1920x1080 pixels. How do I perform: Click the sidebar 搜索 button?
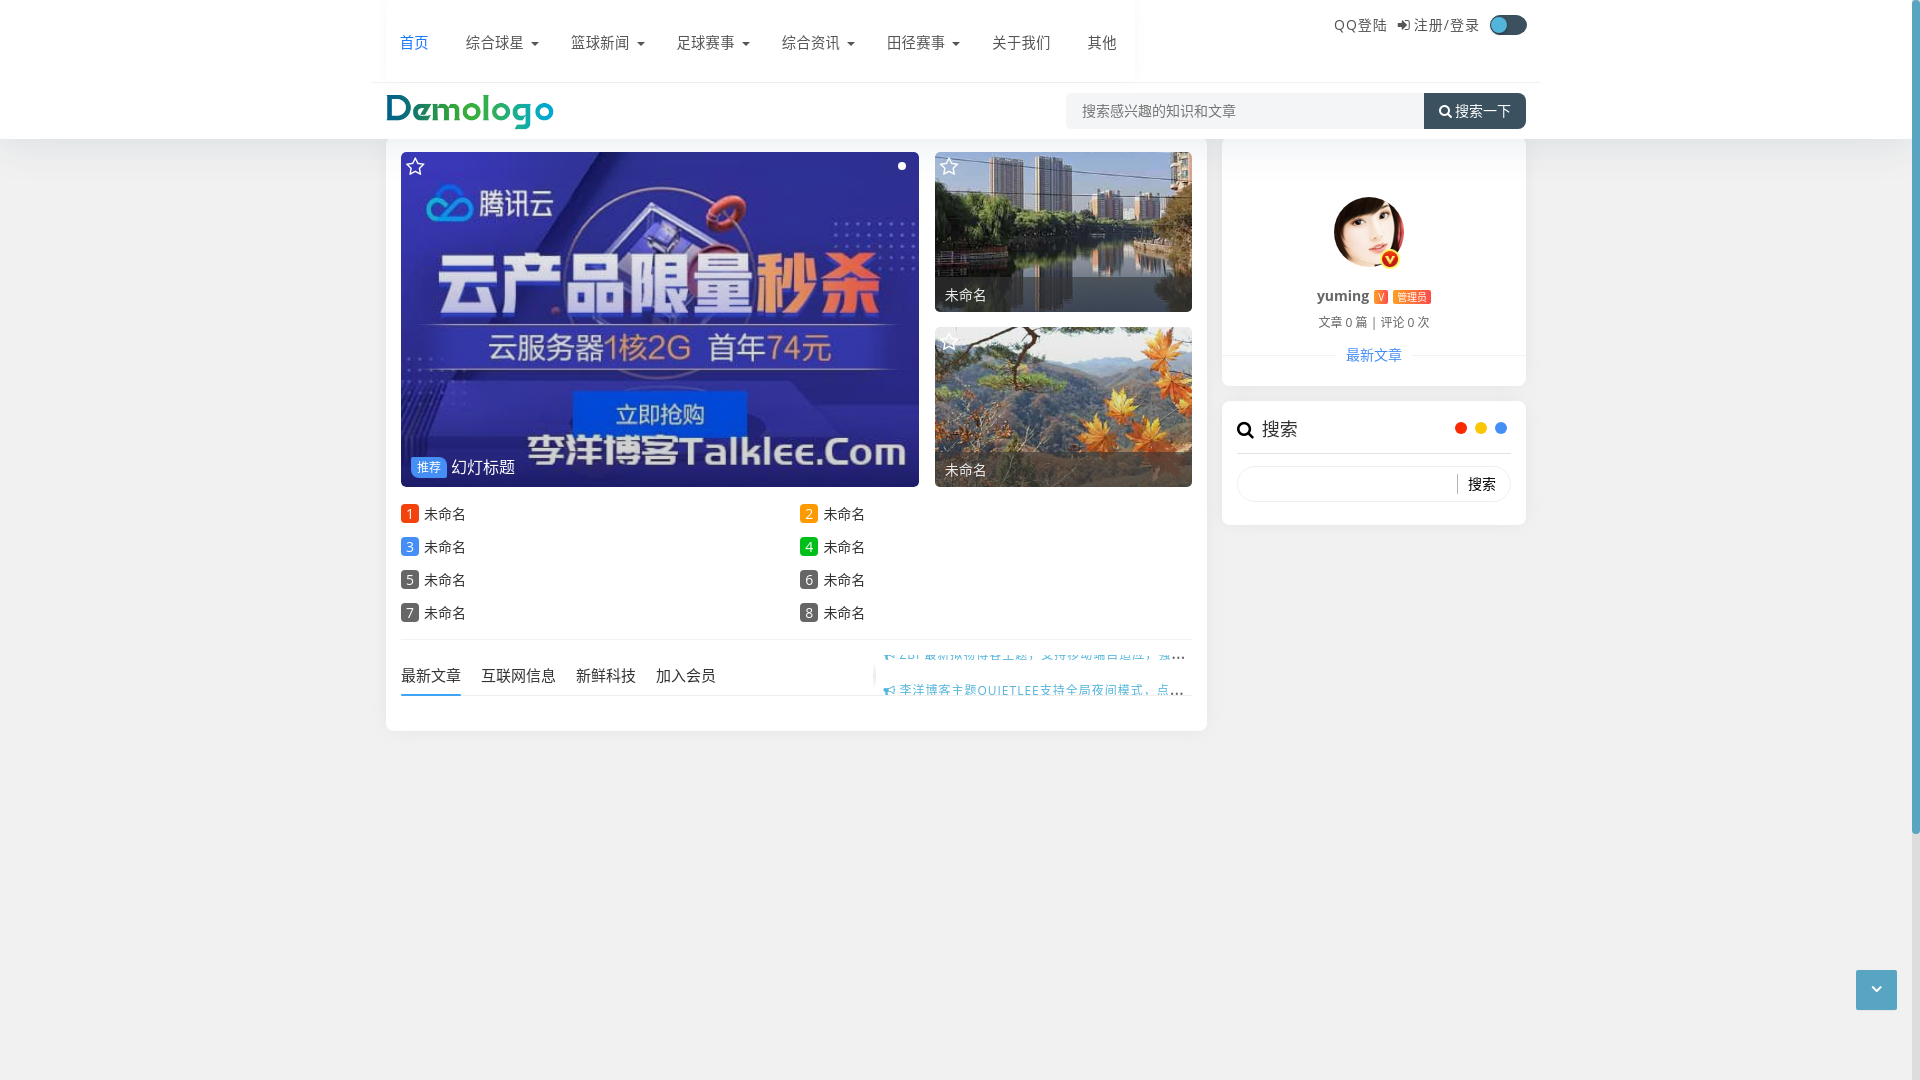pos(1482,484)
